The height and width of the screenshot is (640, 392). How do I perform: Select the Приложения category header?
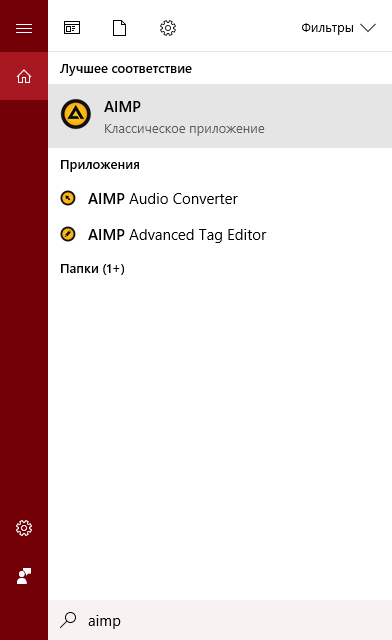100,165
